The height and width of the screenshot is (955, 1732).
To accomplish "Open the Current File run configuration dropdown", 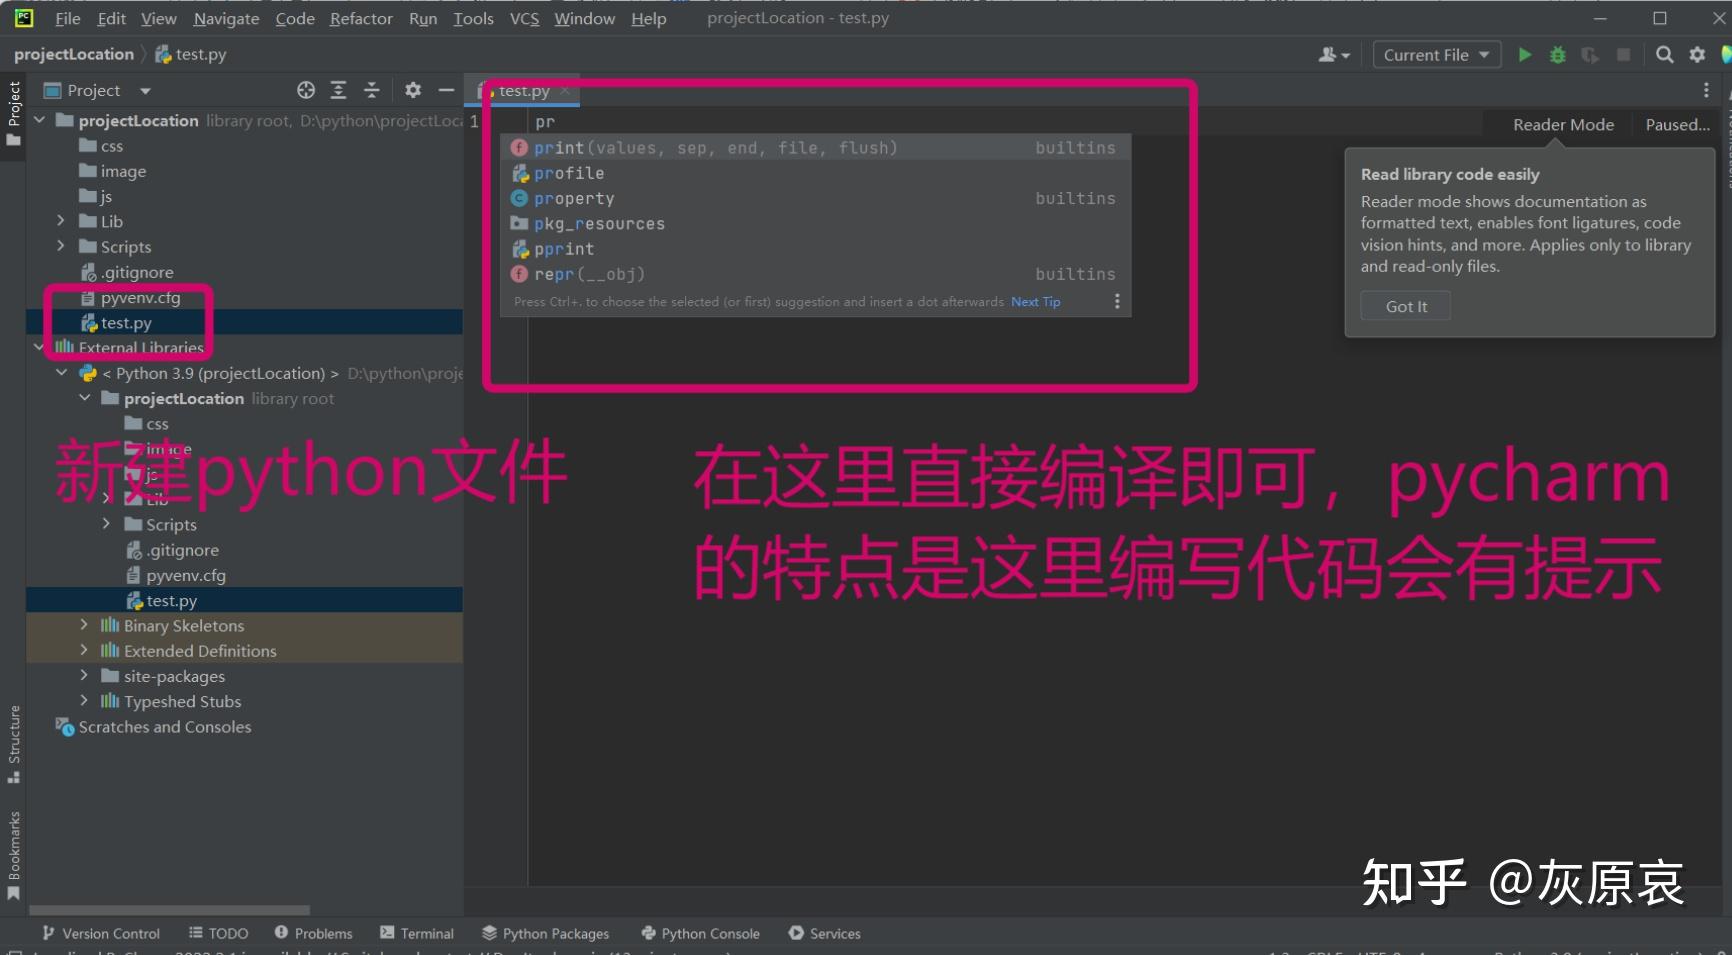I will coord(1436,55).
